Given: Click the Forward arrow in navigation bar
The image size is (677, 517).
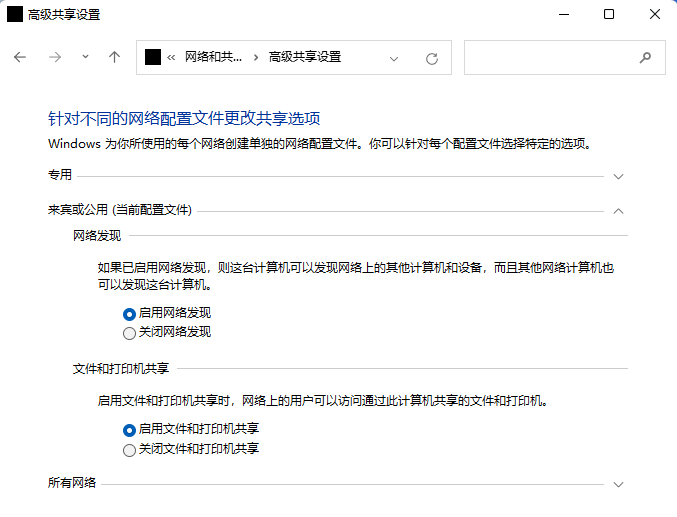Looking at the screenshot, I should (x=55, y=58).
